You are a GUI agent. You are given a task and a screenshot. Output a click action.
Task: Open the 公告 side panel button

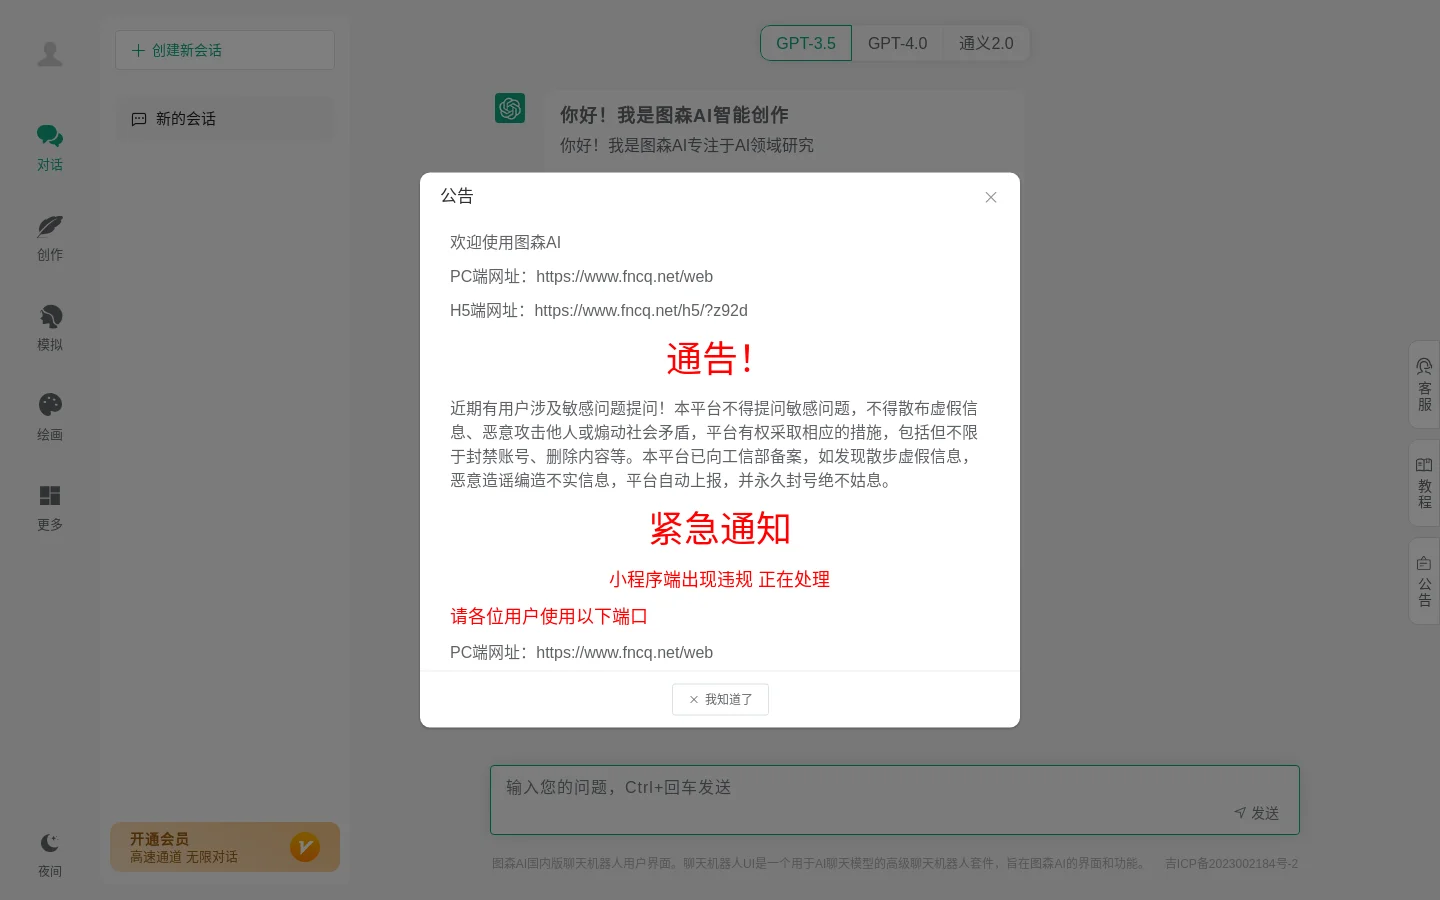1424,581
